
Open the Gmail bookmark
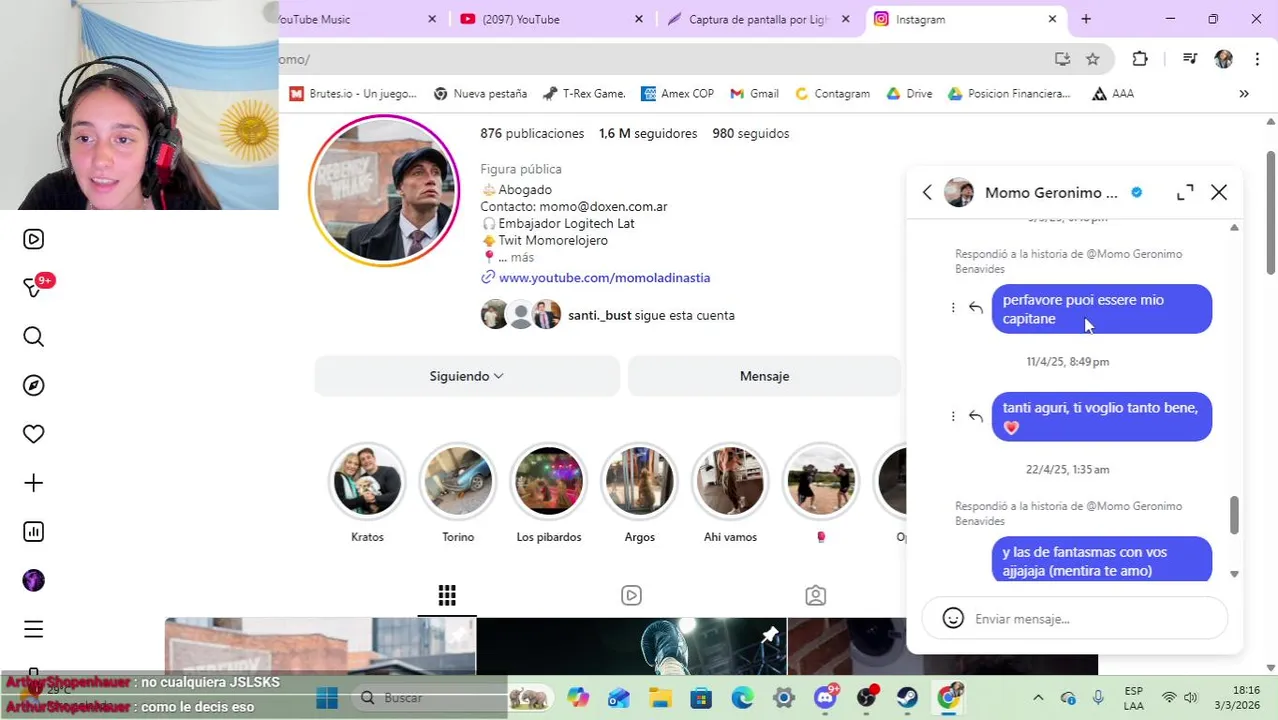754,93
